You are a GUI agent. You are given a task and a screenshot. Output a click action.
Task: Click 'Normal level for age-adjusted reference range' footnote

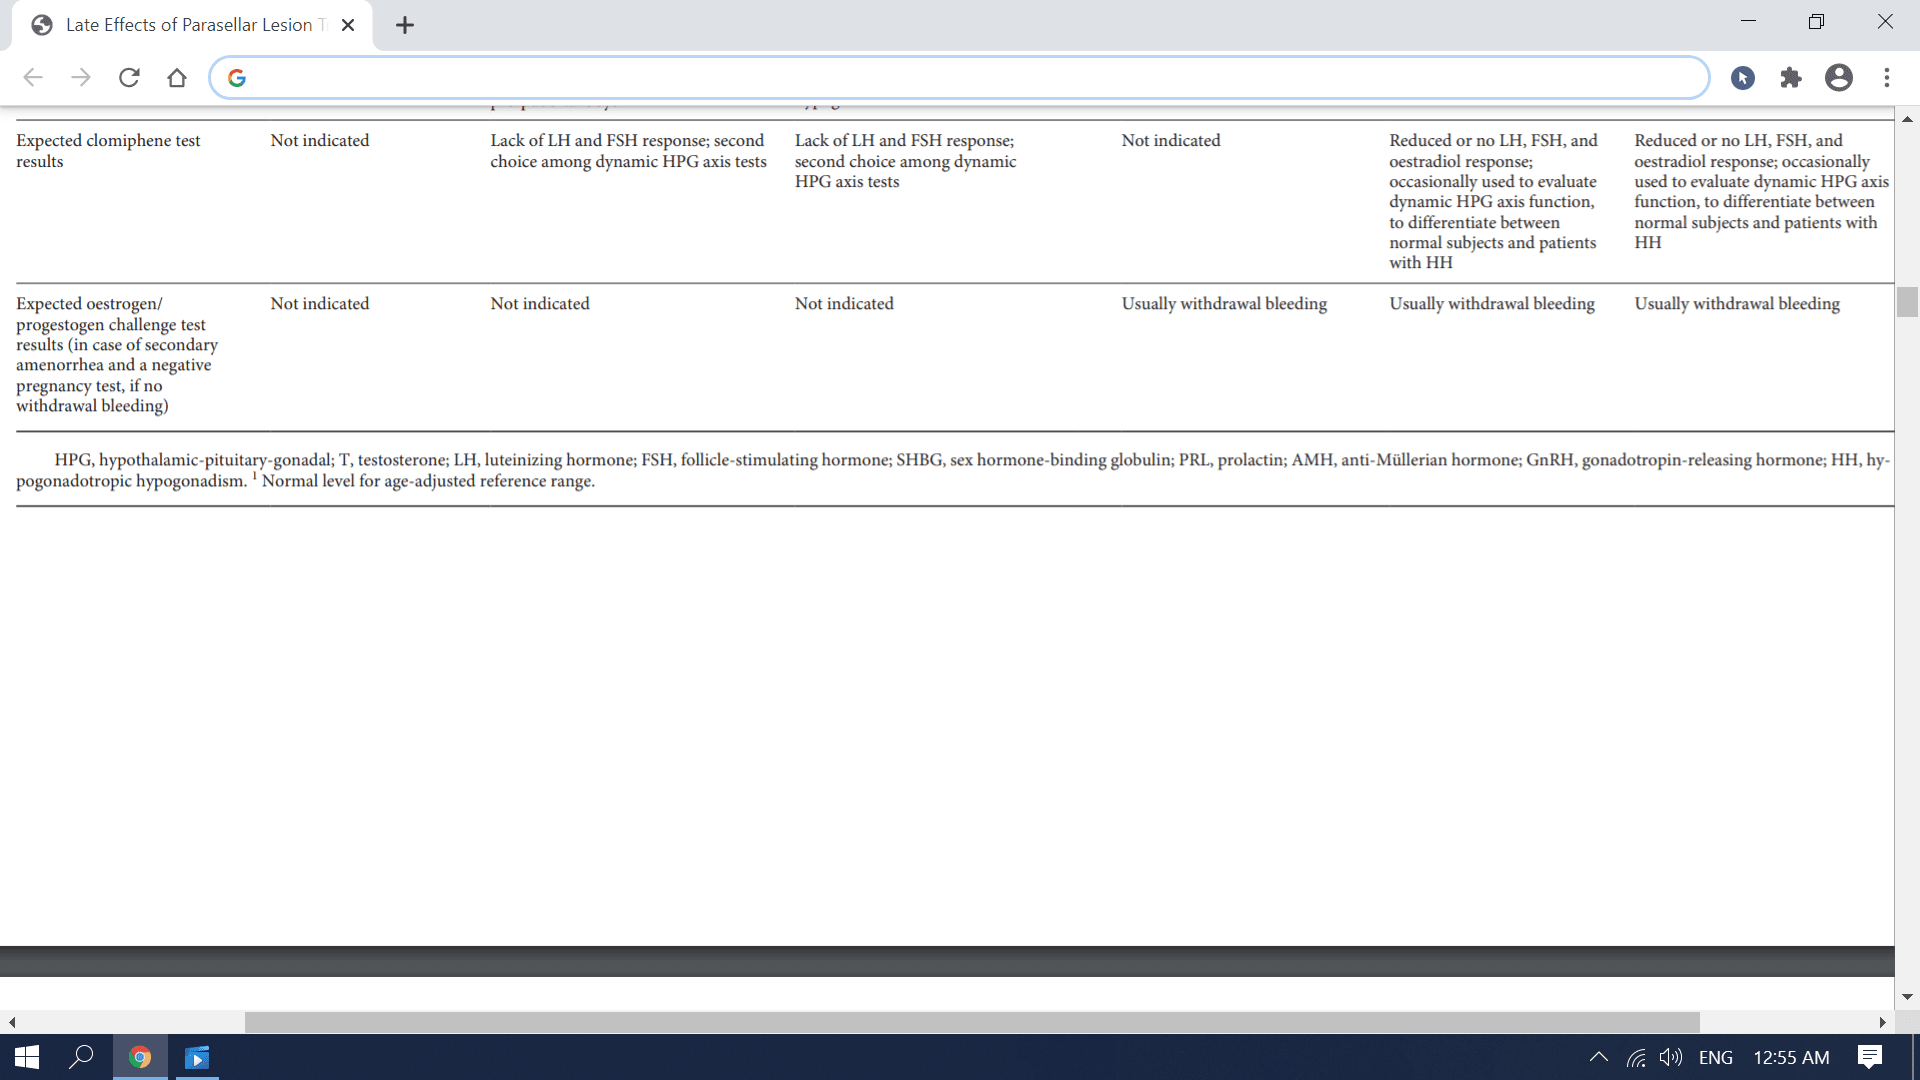tap(428, 481)
